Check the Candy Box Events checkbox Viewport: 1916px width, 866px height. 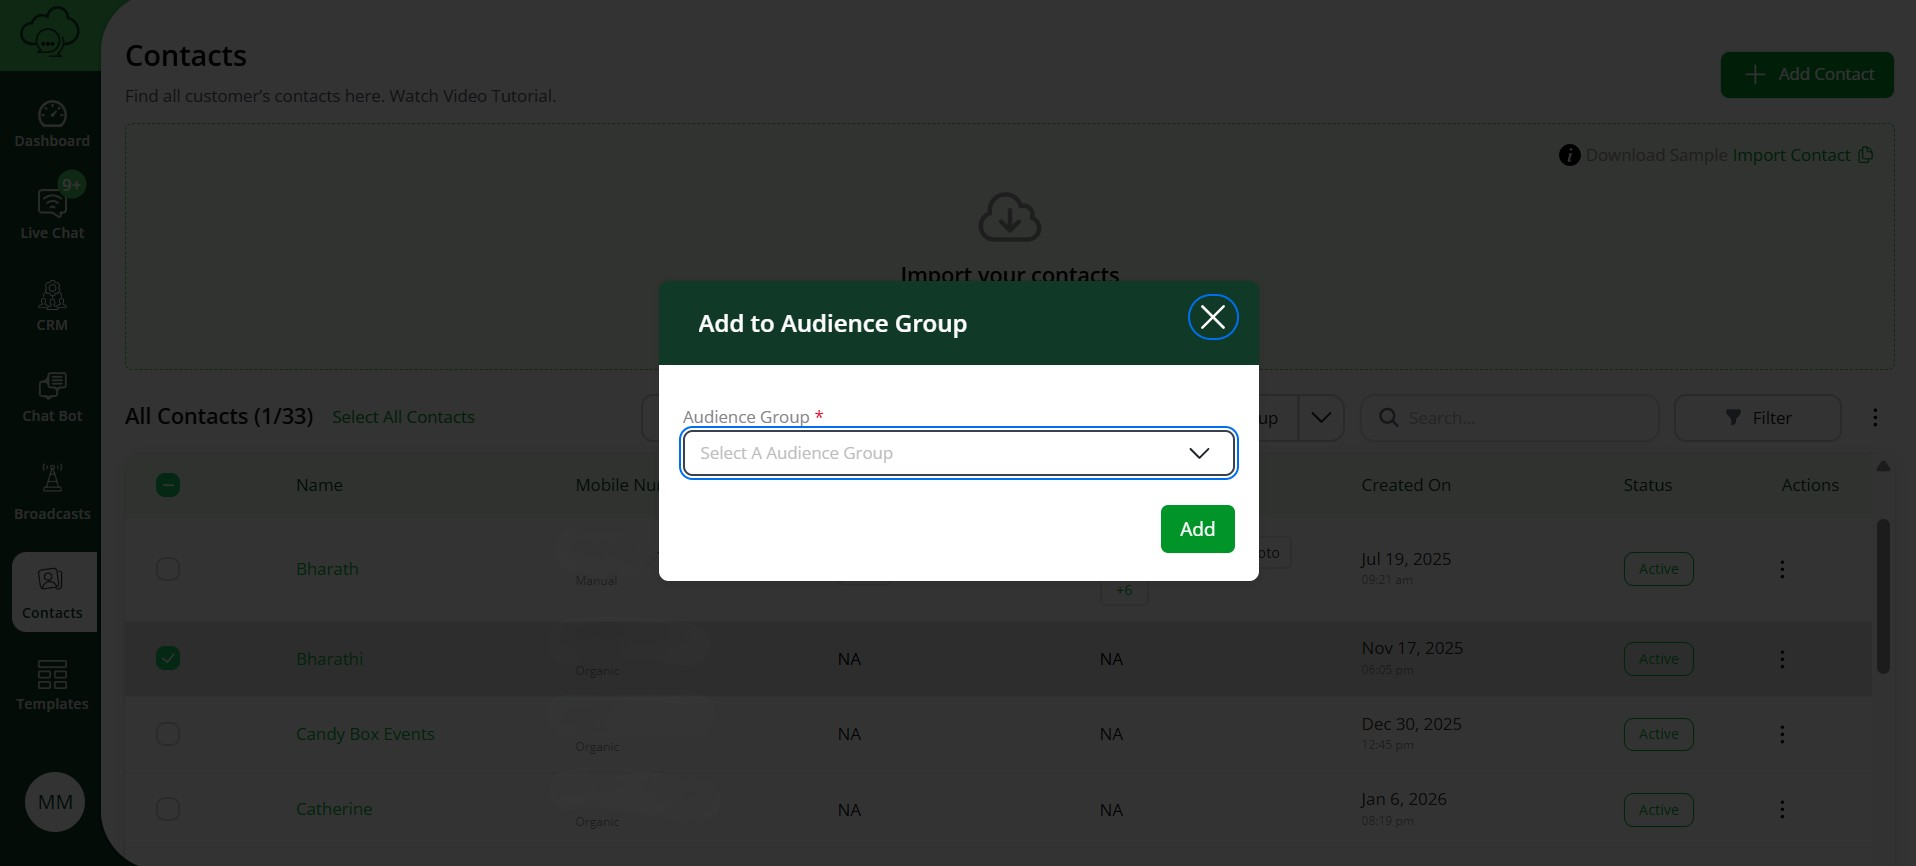168,734
